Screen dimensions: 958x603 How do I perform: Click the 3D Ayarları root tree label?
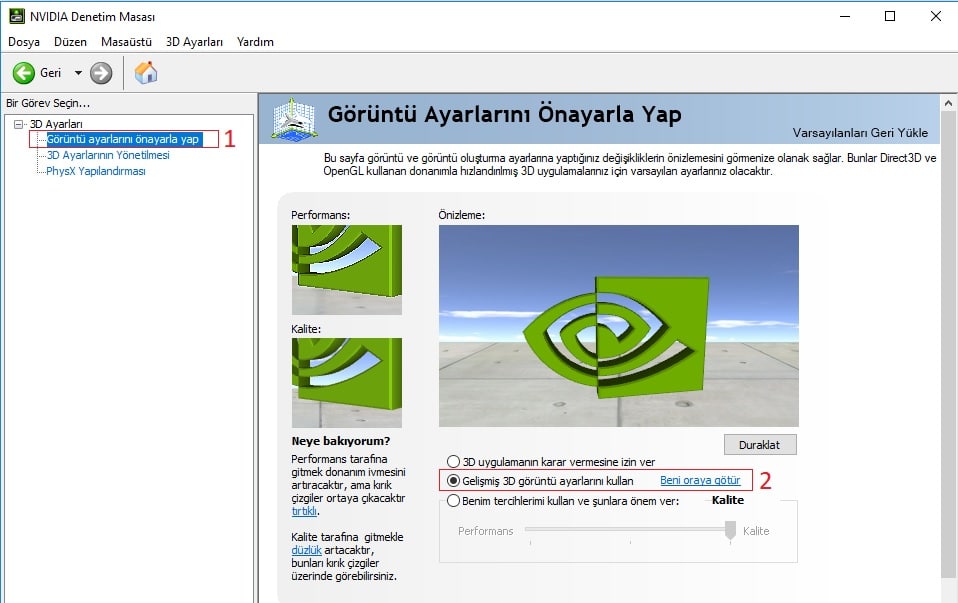pyautogui.click(x=56, y=124)
